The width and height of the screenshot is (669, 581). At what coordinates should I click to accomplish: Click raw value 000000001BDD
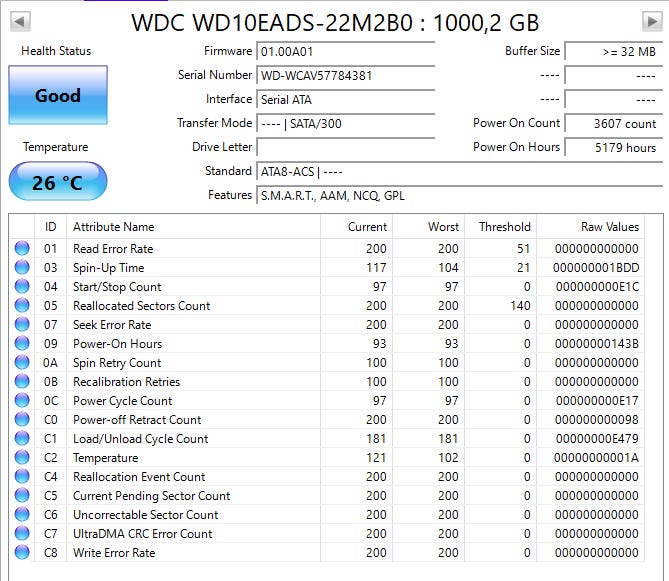point(596,267)
